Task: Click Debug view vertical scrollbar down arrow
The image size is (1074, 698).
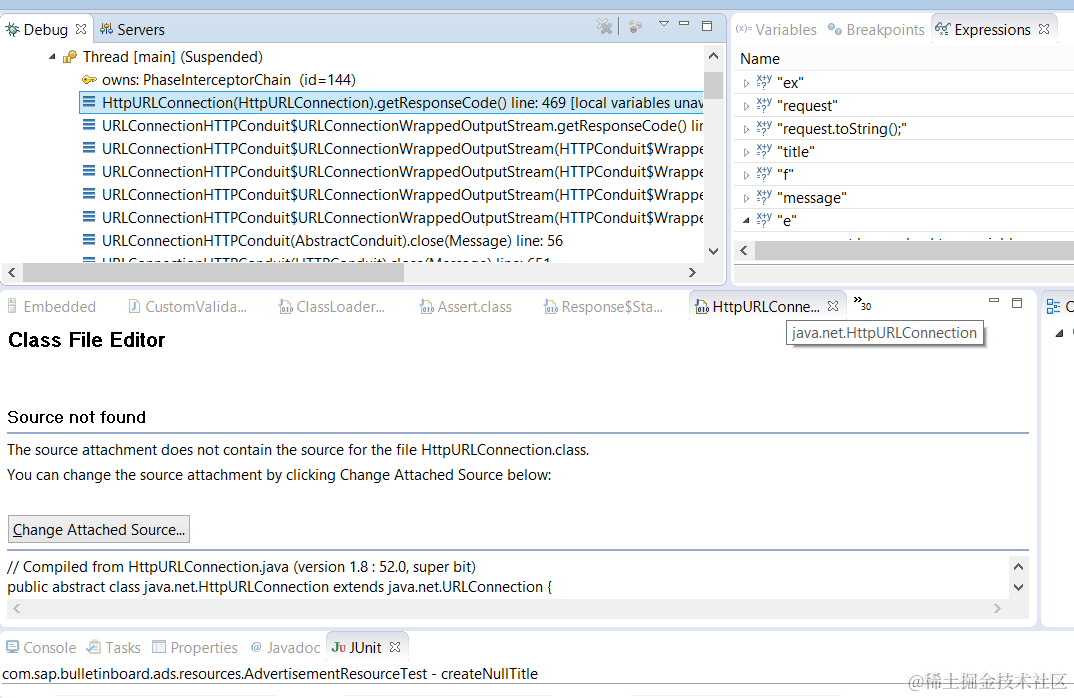Action: point(713,251)
